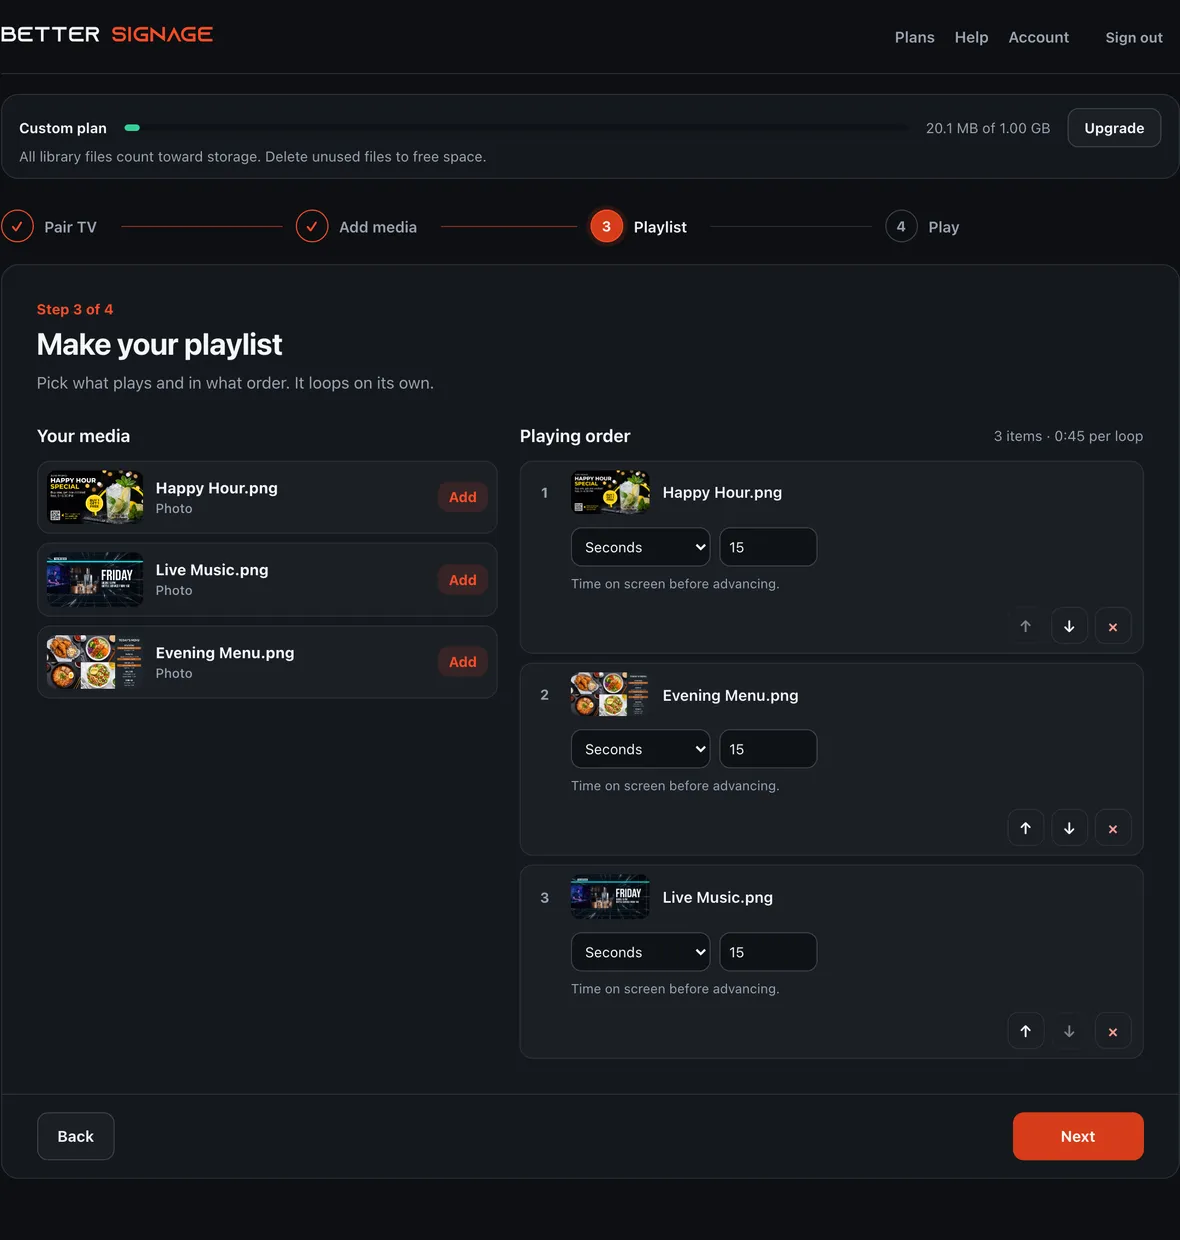Move Evening Menu.png up in playing order
The image size is (1180, 1240).
tap(1025, 828)
